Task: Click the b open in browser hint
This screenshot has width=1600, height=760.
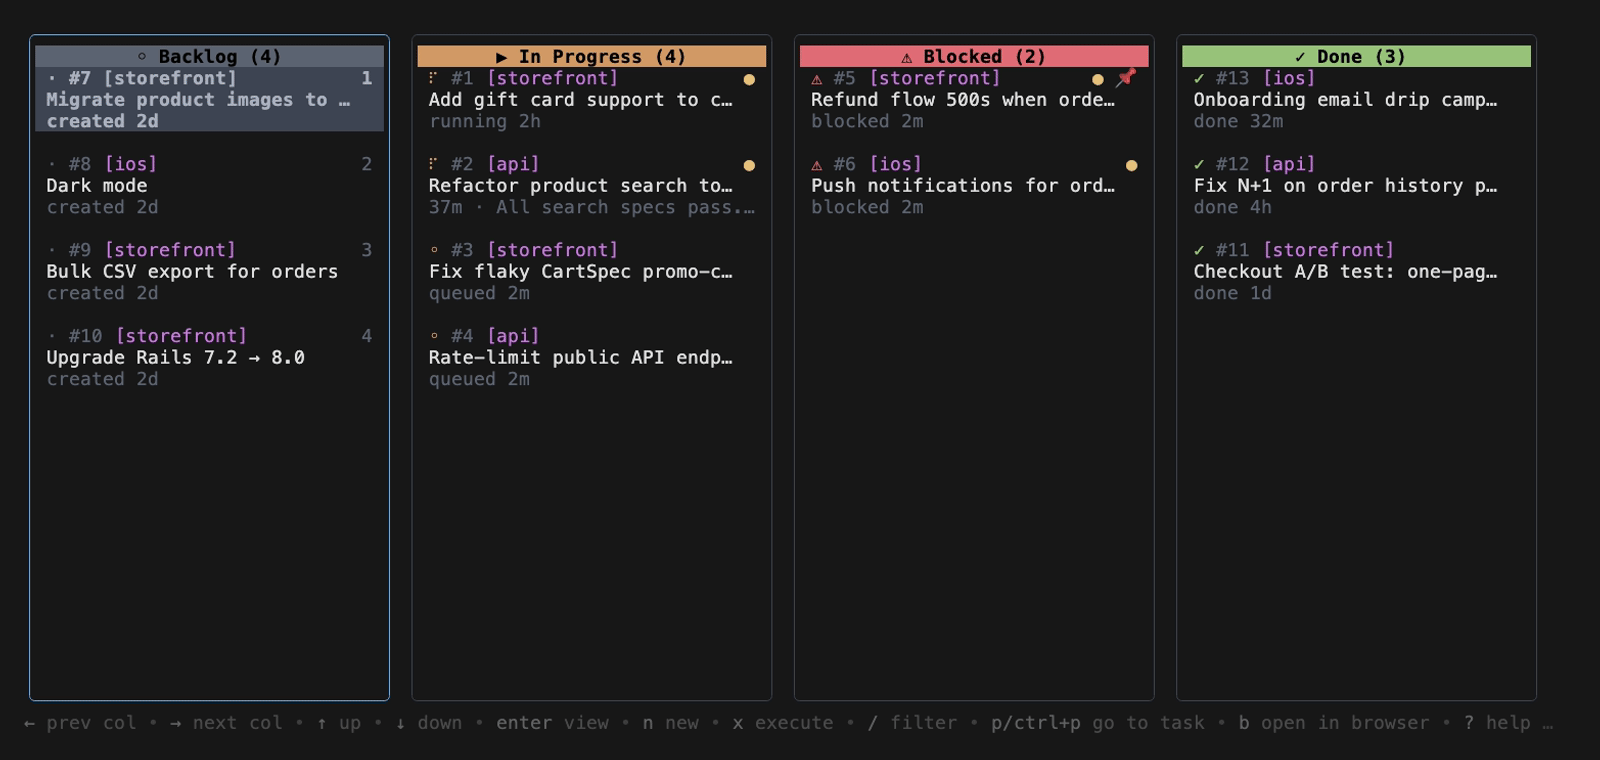Action: [x=1334, y=722]
